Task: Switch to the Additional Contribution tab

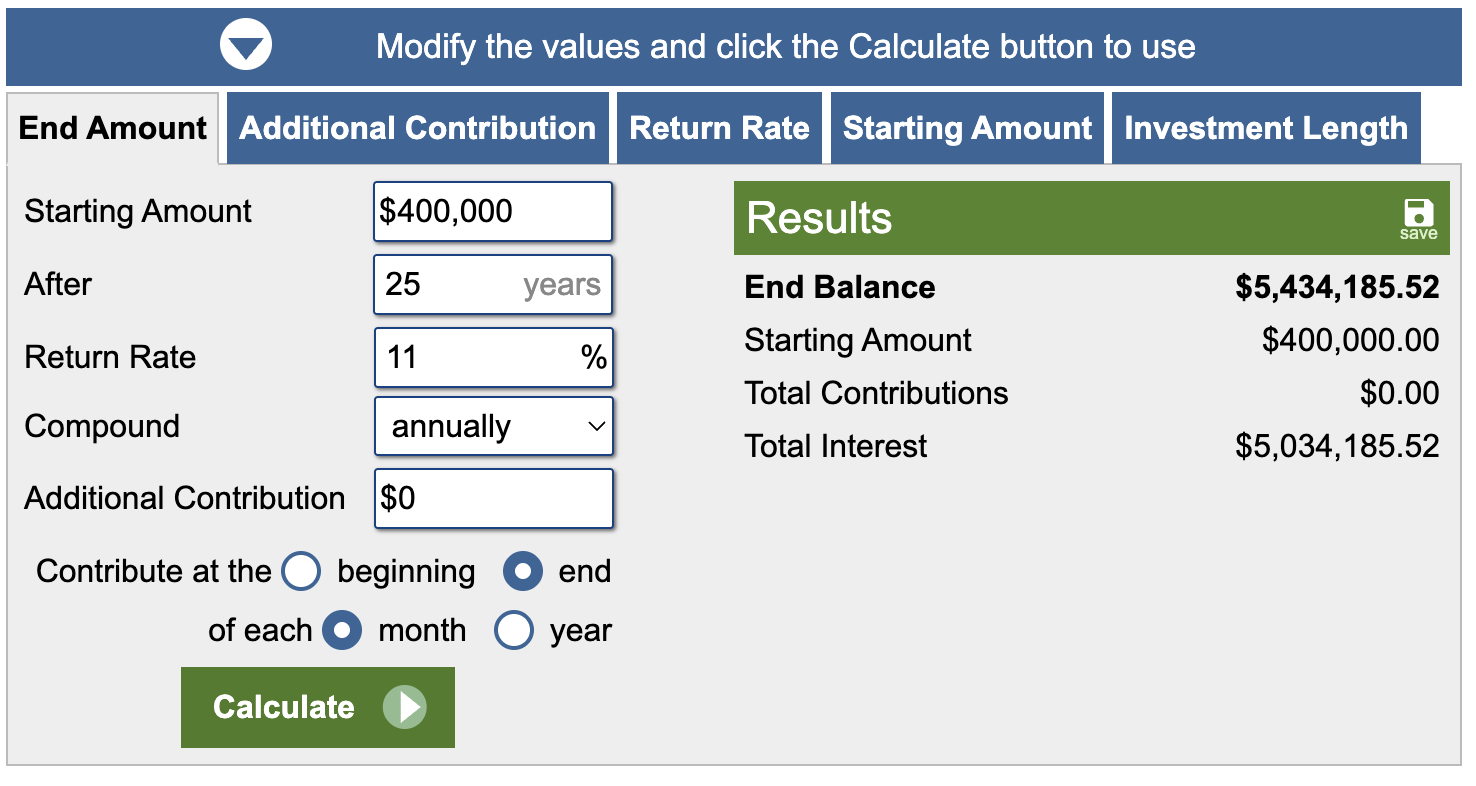Action: (418, 128)
